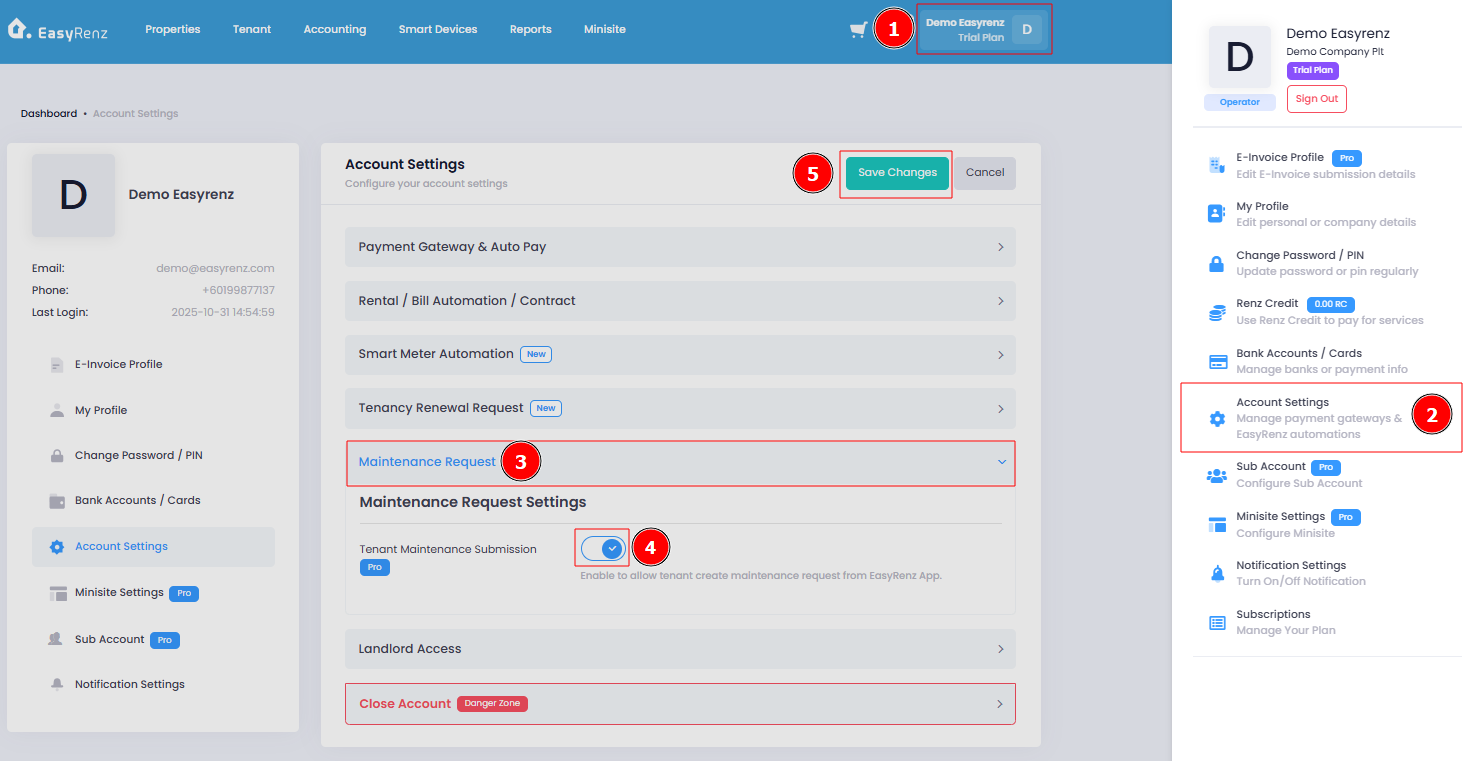
Task: Select the Change Password lock icon in right panel
Action: 1217,263
